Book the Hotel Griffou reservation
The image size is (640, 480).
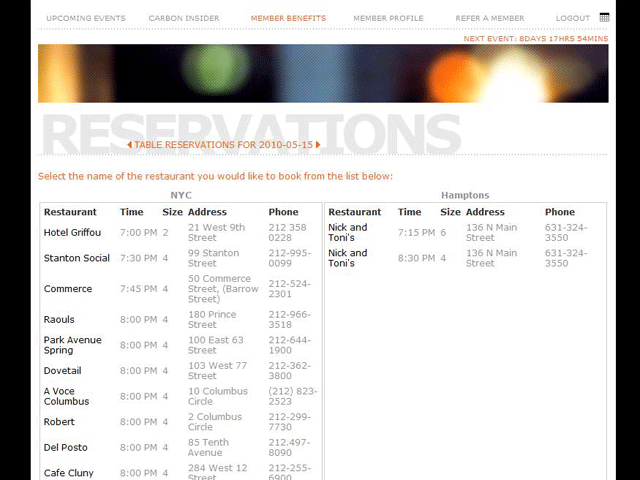point(72,233)
